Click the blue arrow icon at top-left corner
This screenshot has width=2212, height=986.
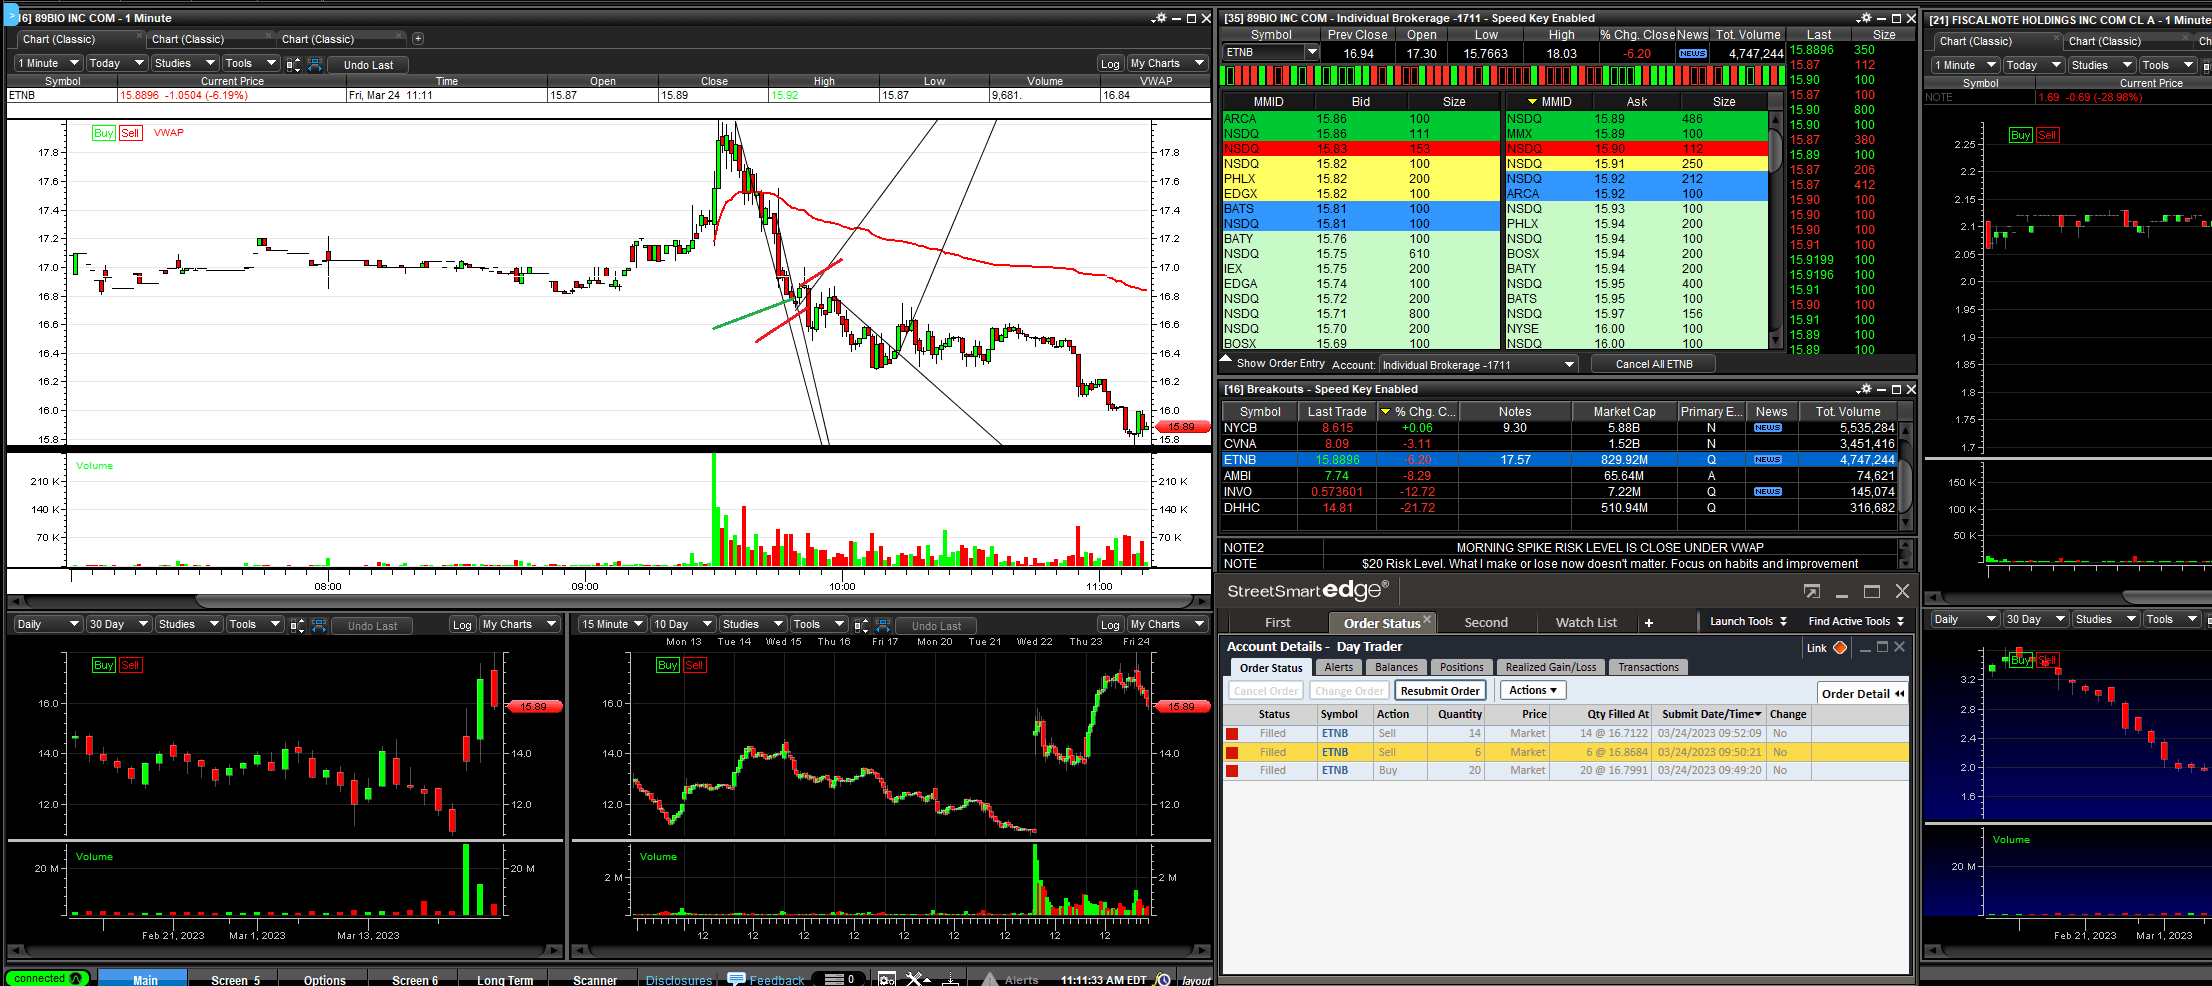click(11, 14)
